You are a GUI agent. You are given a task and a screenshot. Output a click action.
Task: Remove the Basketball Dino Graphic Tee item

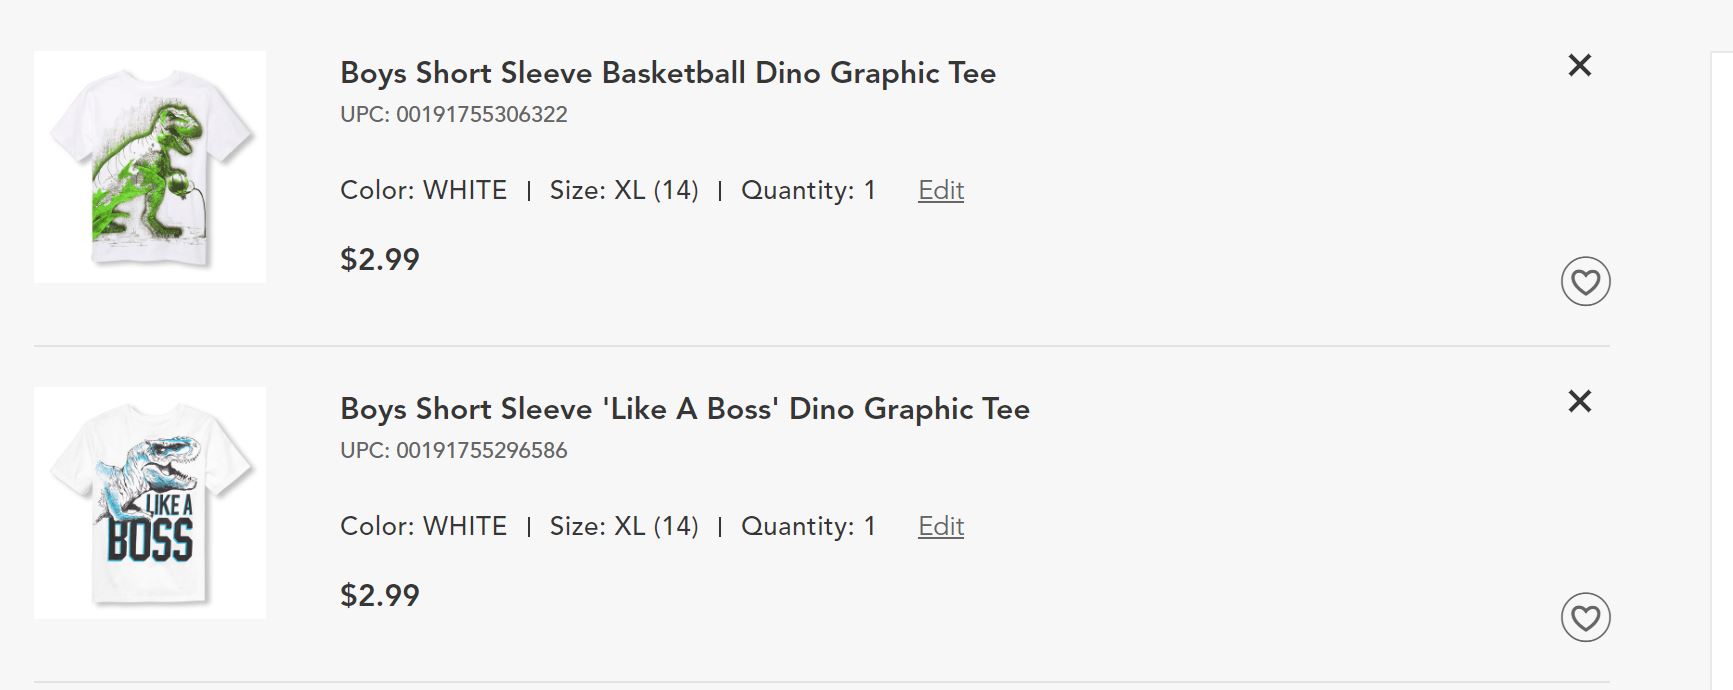click(1579, 66)
